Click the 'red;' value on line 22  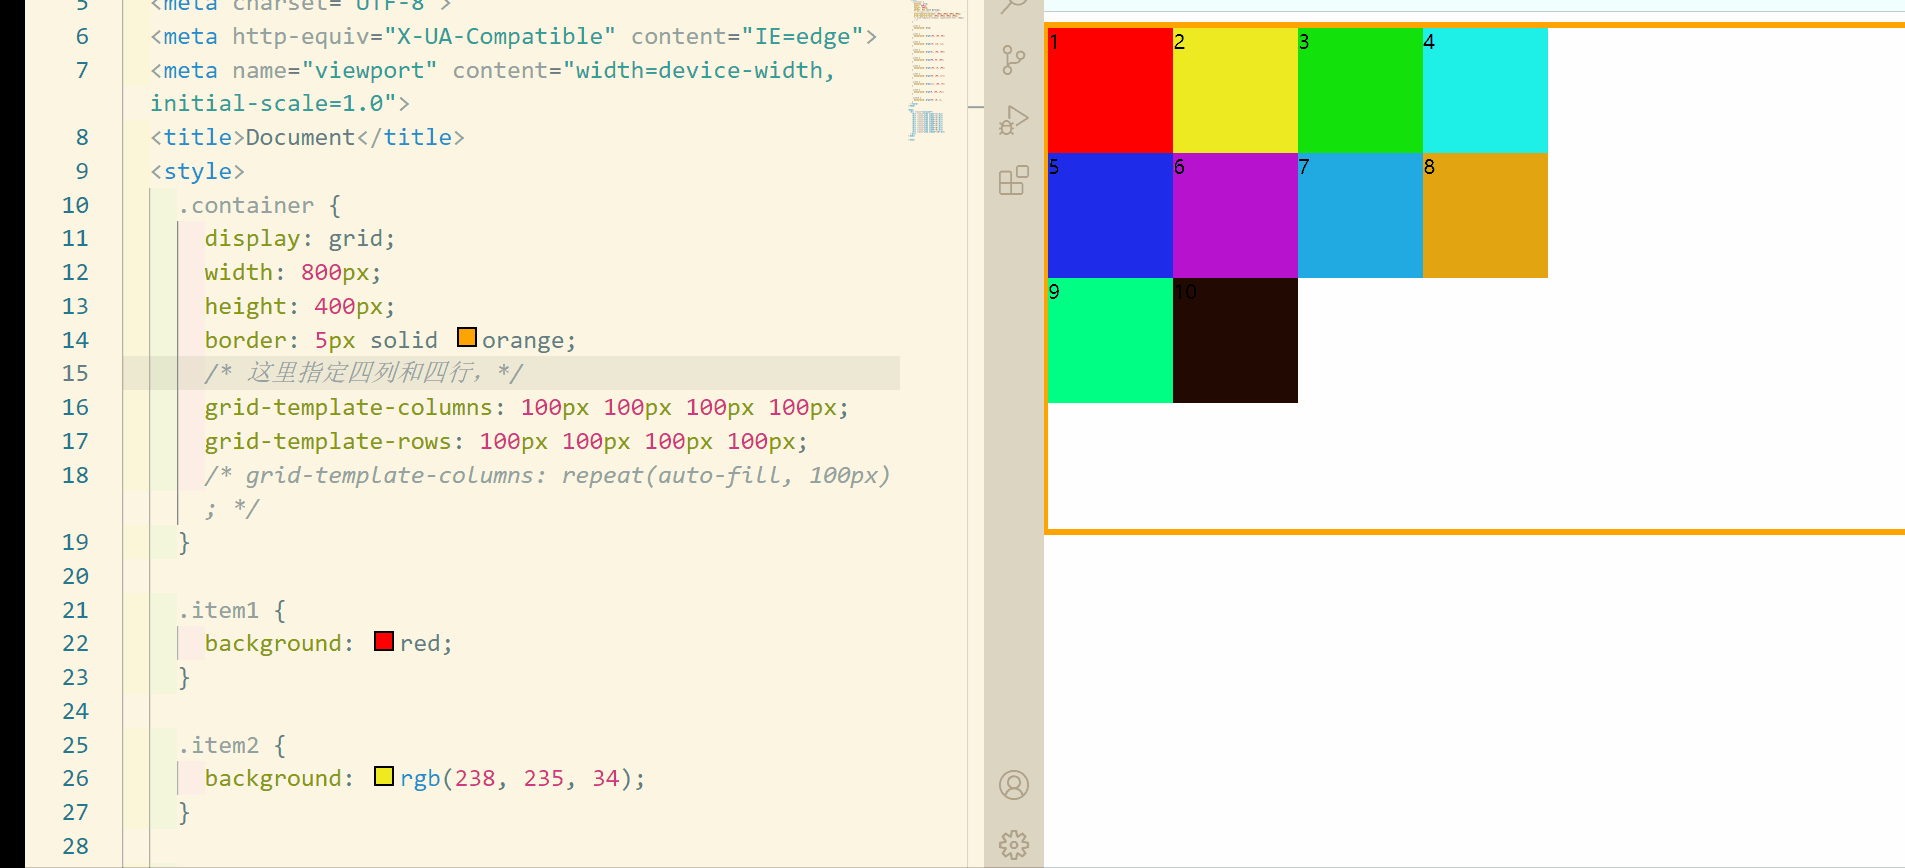coord(427,643)
